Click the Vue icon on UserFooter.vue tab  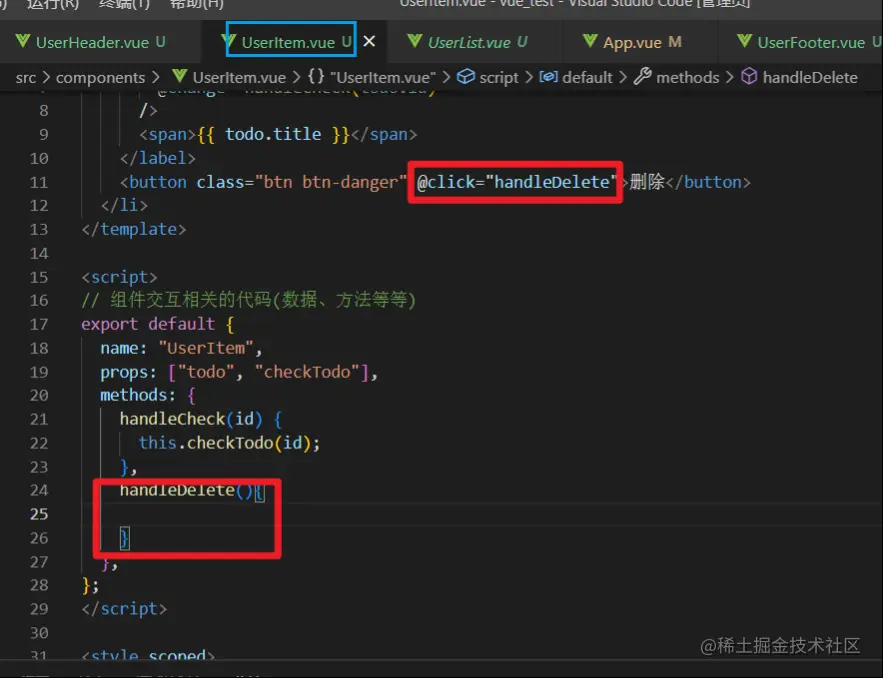(744, 41)
